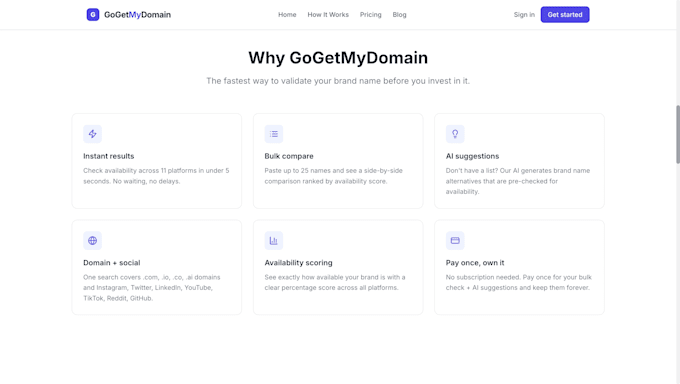Viewport: 680px width, 384px height.
Task: Click the lightbulb AI suggestions icon
Action: pyautogui.click(x=455, y=134)
